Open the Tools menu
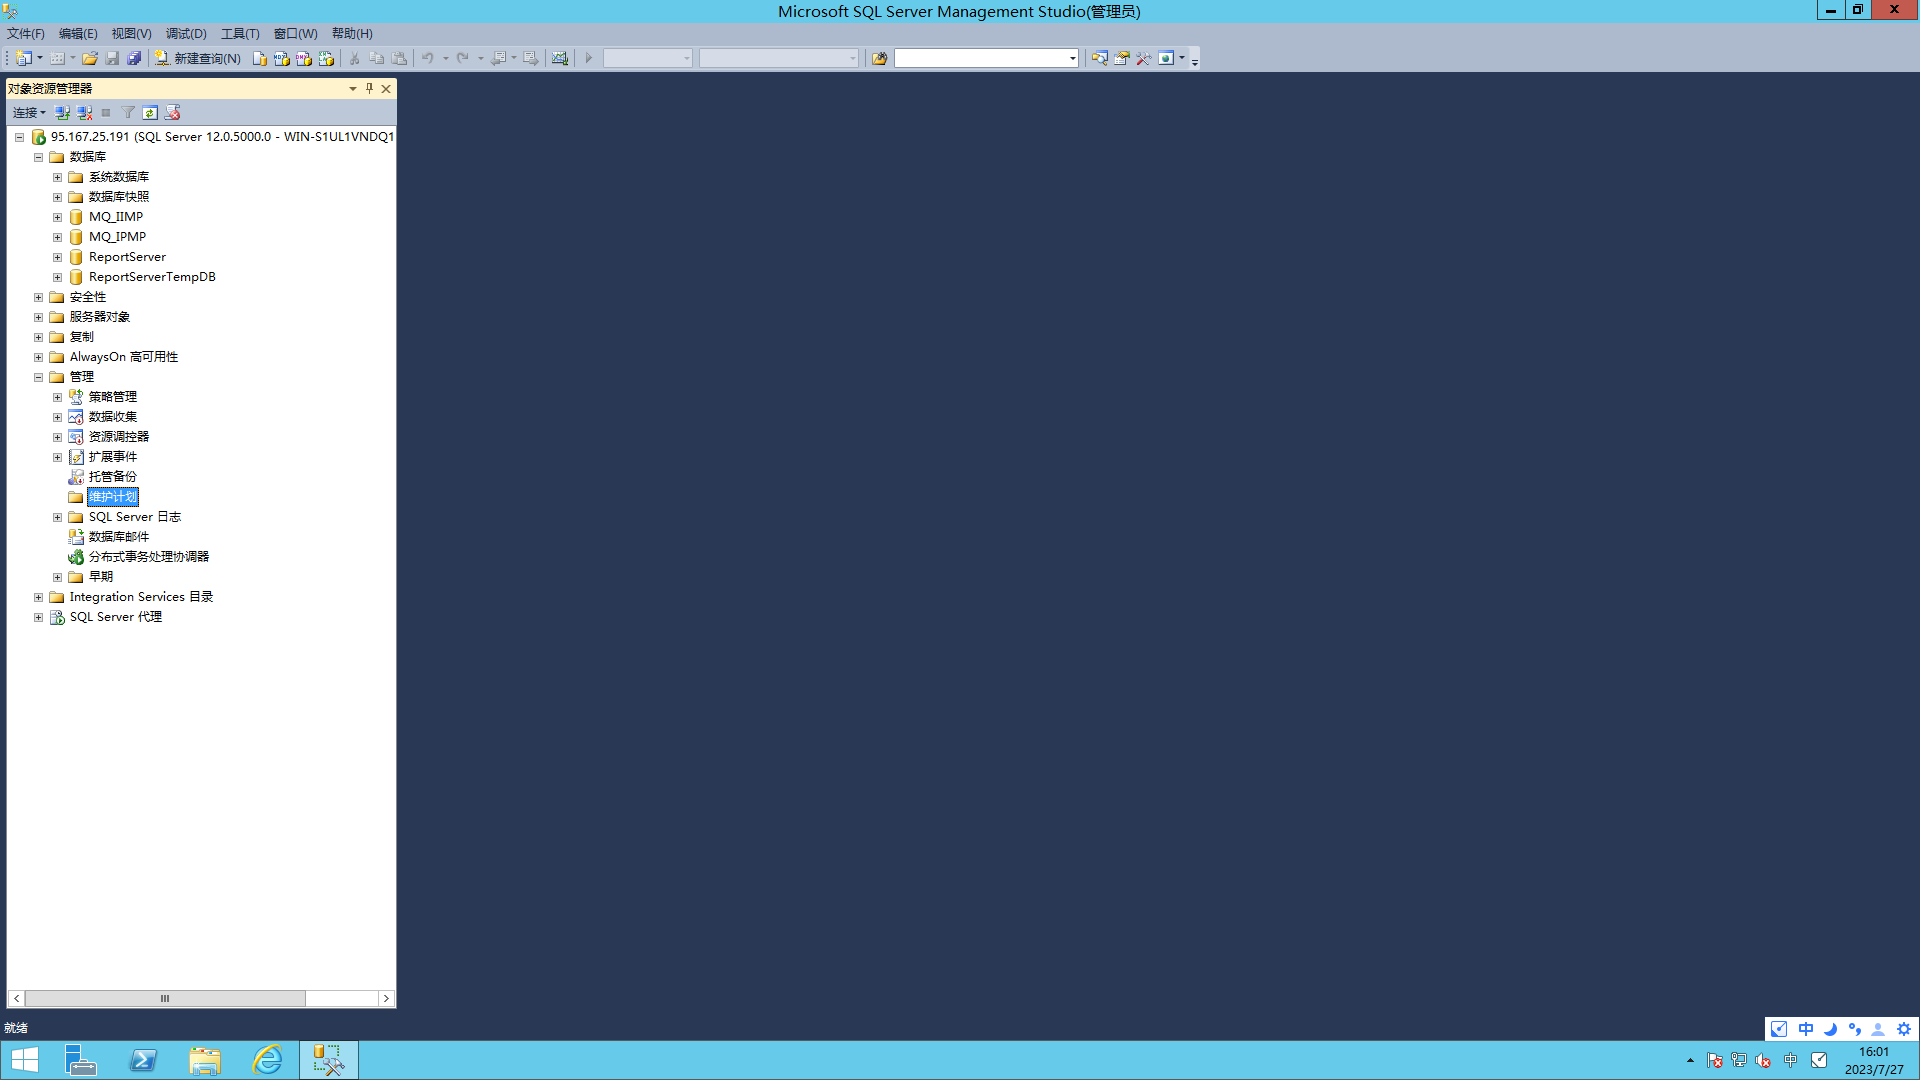 tap(239, 33)
